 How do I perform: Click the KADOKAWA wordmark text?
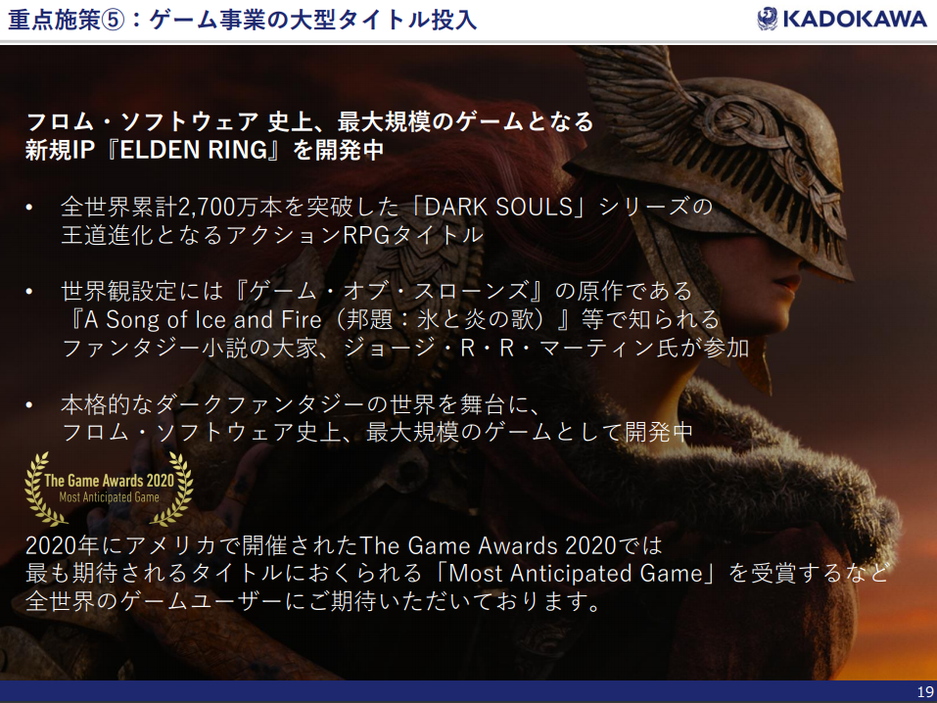tap(855, 19)
